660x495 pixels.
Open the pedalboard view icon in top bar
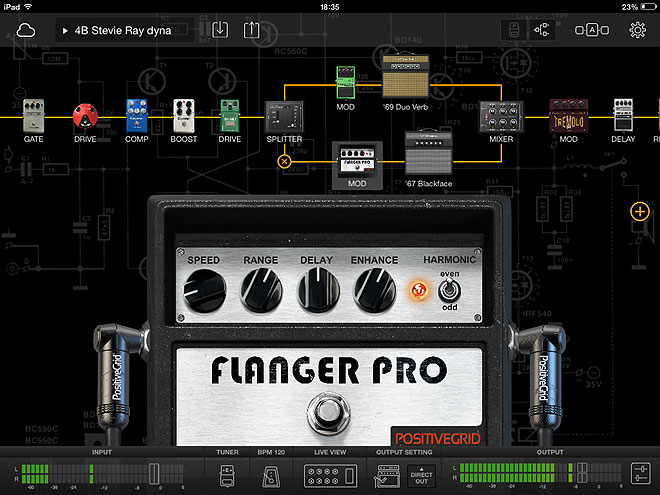pyautogui.click(x=514, y=30)
